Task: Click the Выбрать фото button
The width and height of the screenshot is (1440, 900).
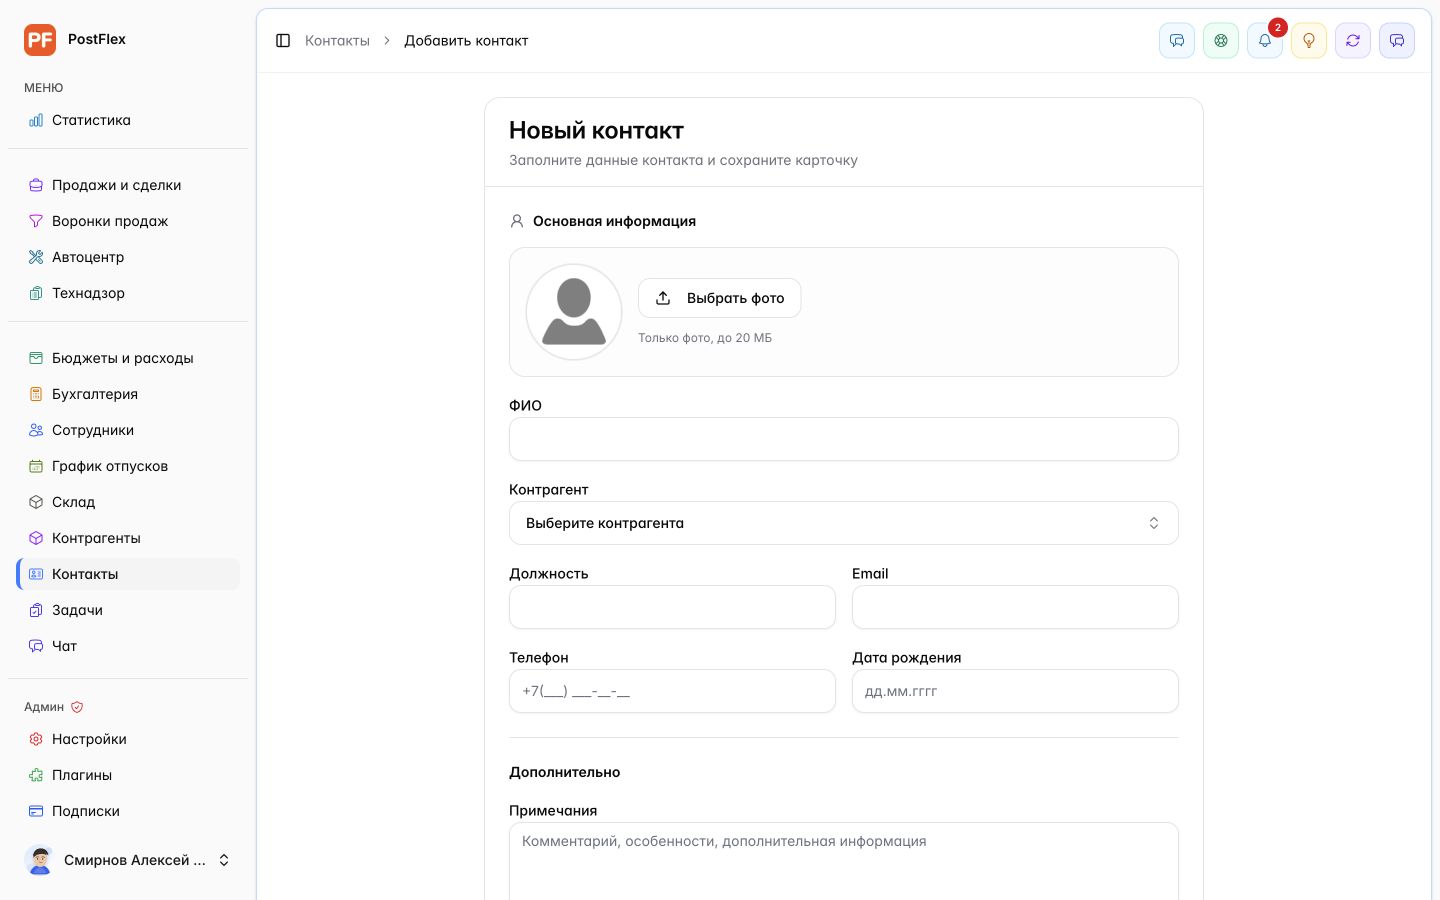Action: 720,298
